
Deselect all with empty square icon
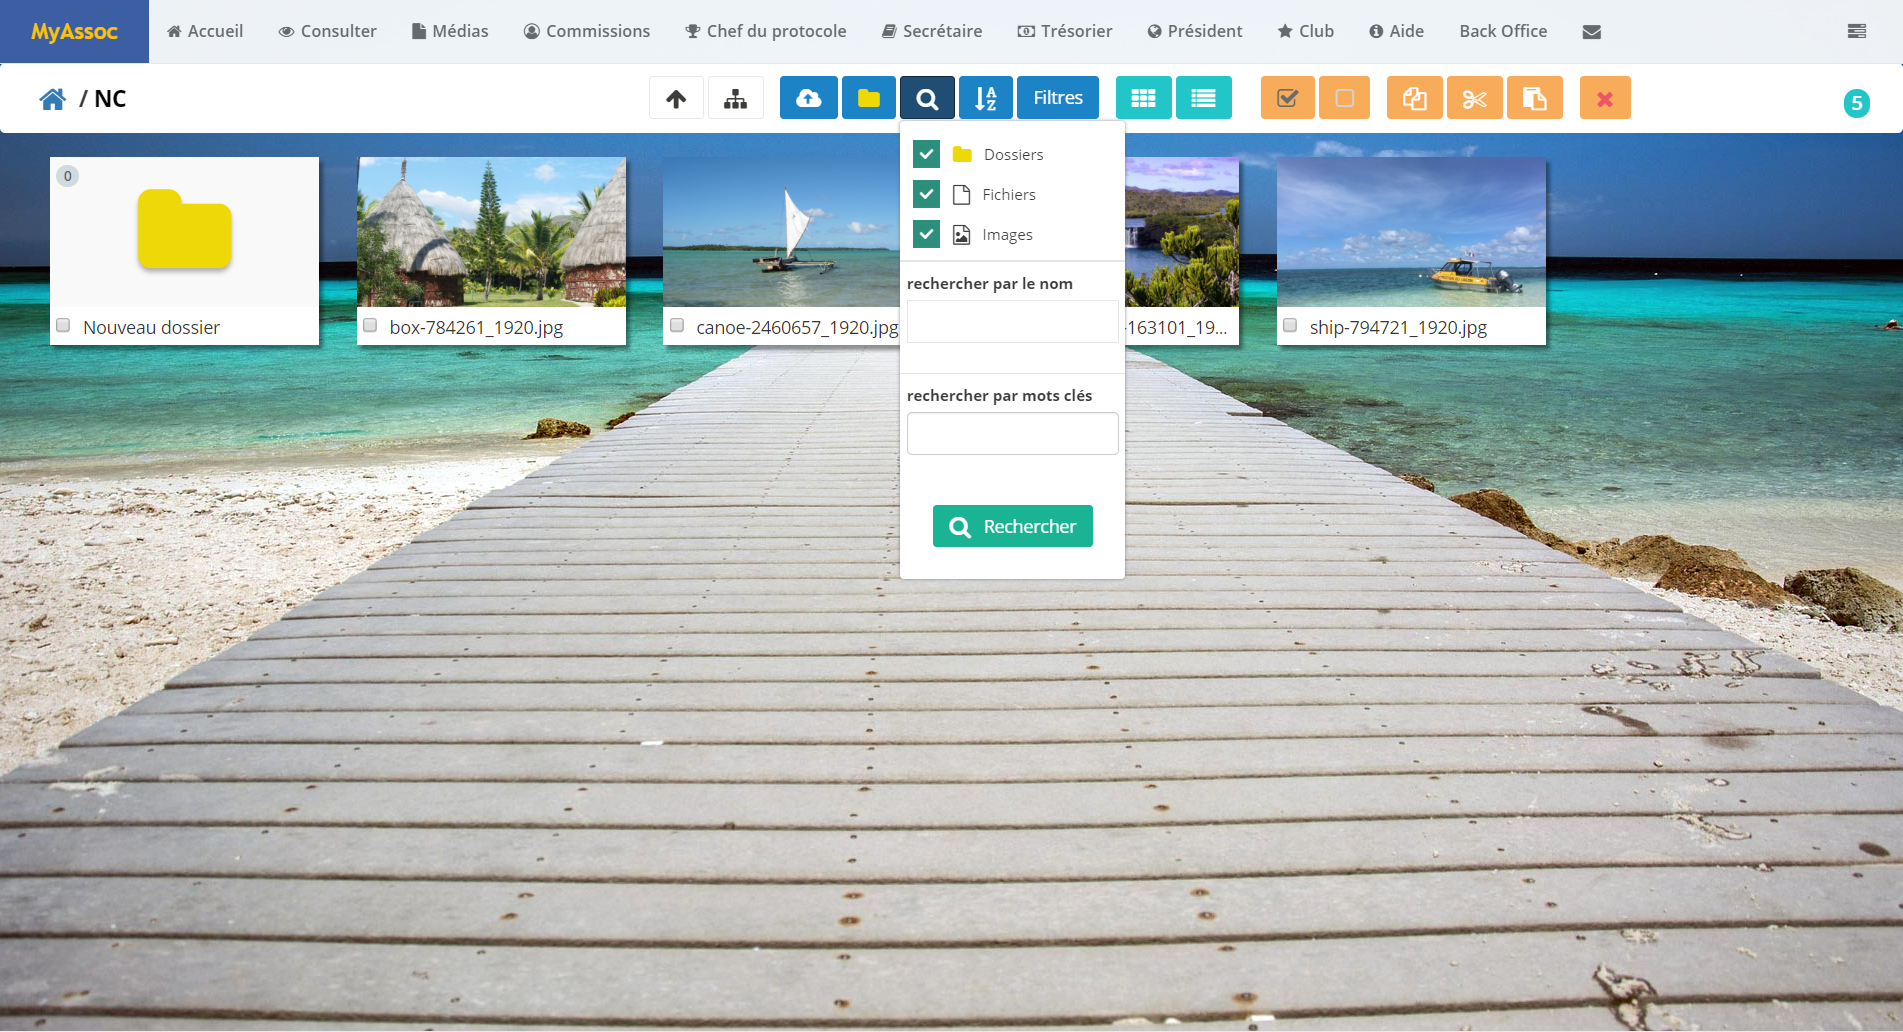click(x=1345, y=98)
